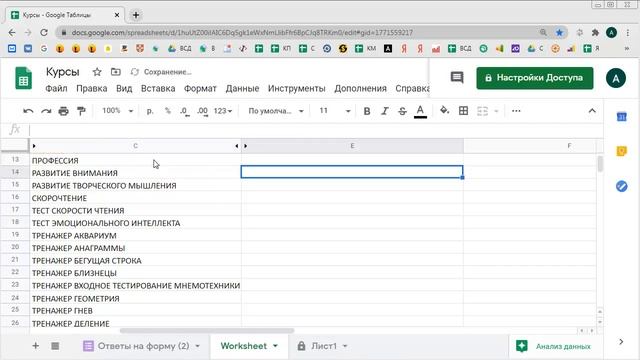Open the account avatar A in Sheets
Screen dimensions: 640x360
tap(616, 78)
